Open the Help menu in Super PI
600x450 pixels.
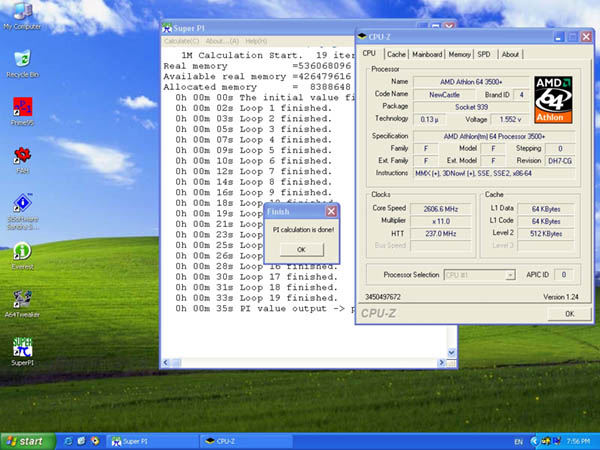(x=256, y=41)
